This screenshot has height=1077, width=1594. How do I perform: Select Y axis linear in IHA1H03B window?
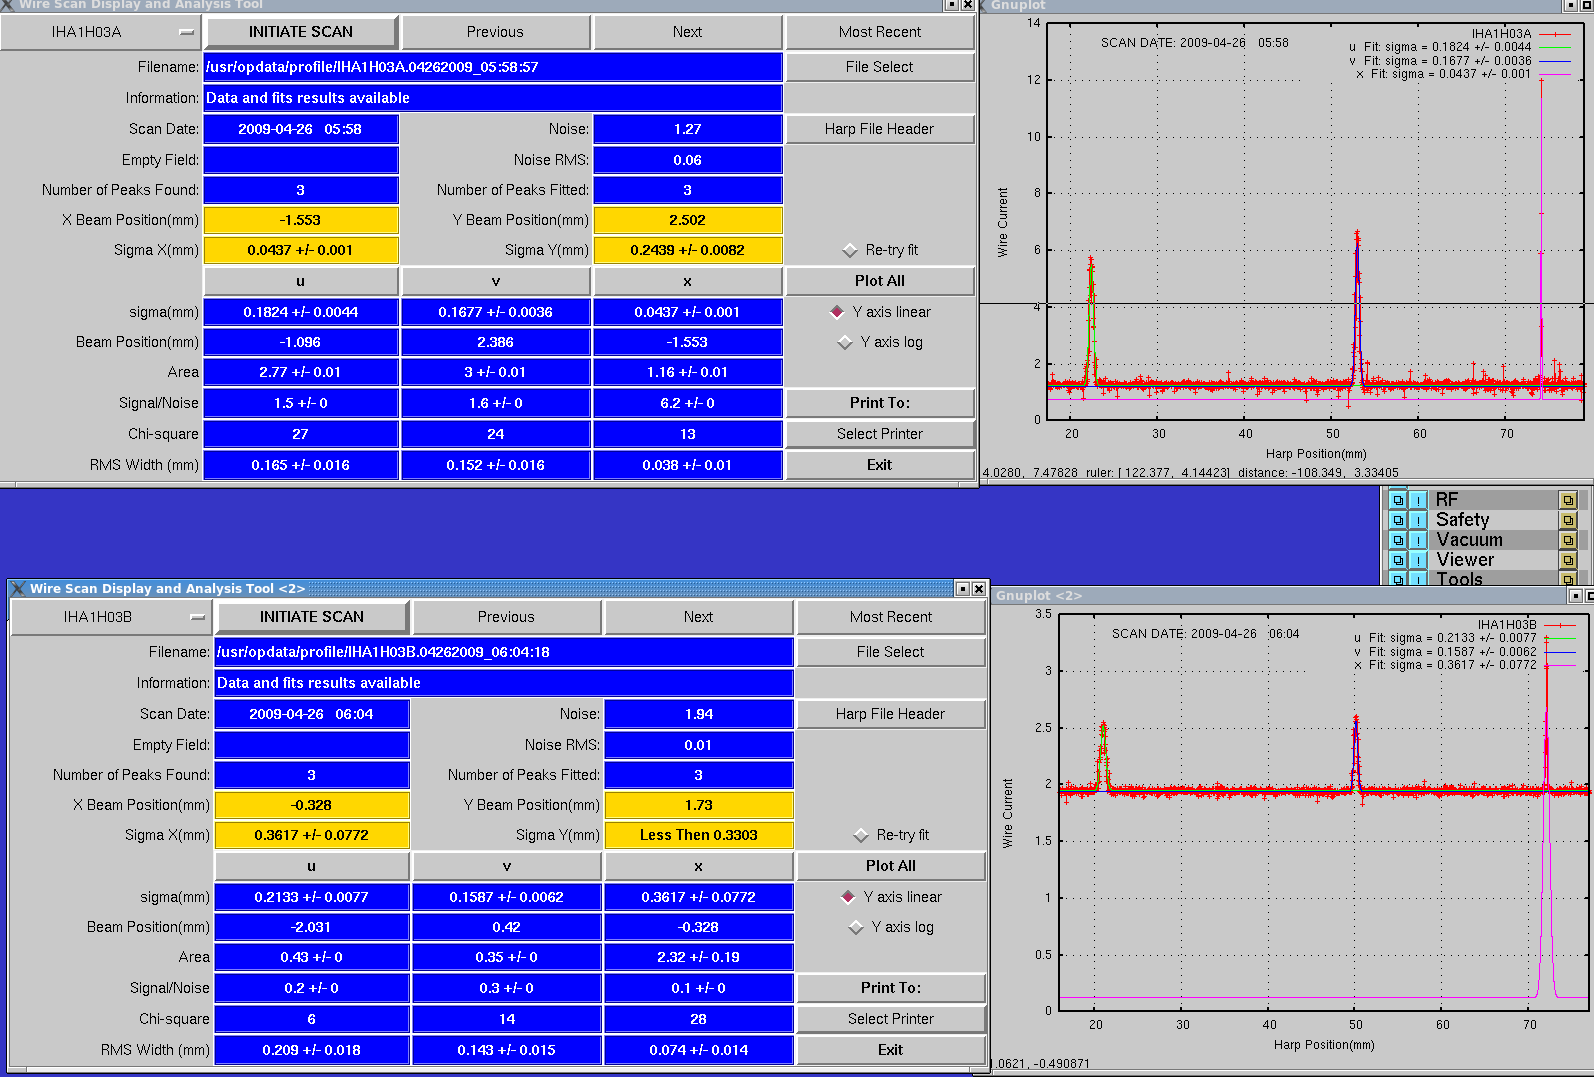(x=849, y=897)
